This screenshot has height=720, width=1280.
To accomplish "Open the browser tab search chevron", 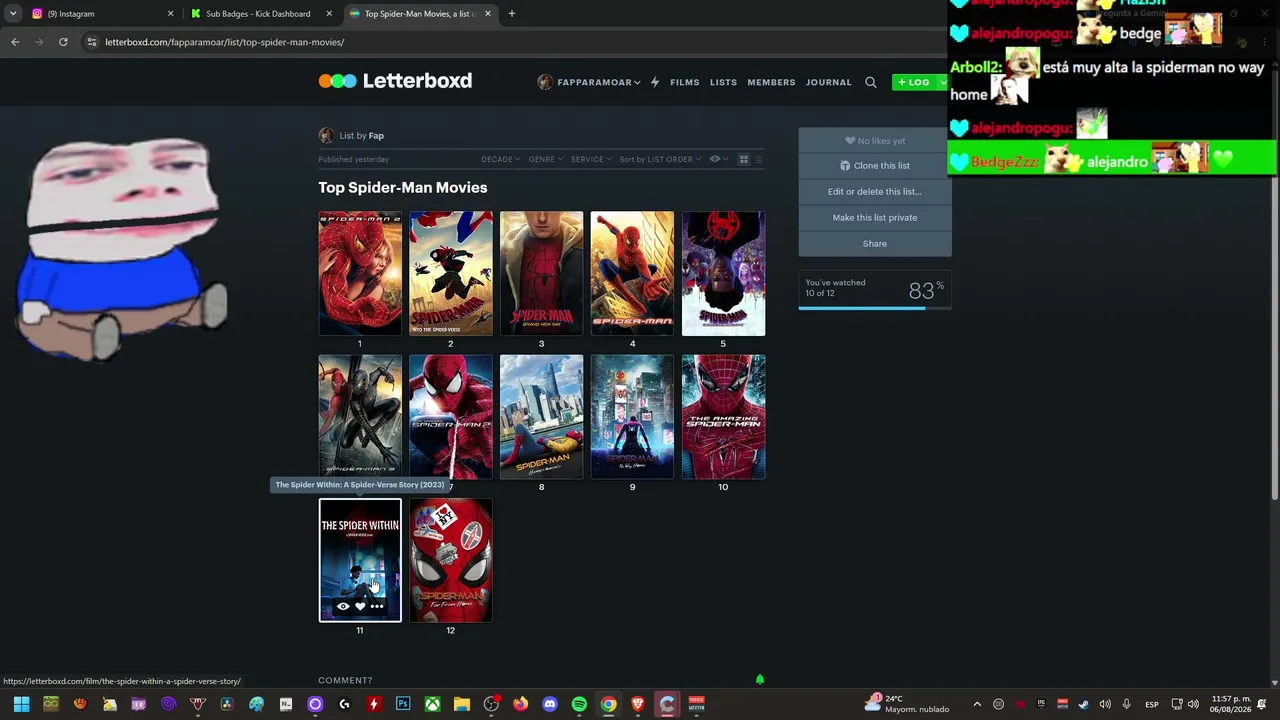I will coord(13,14).
